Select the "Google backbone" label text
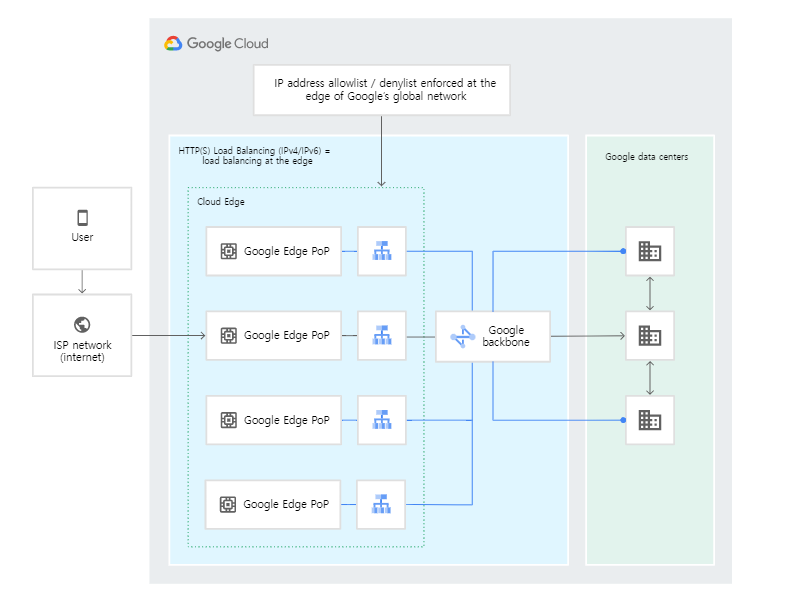This screenshot has height=590, width=798. pos(506,336)
